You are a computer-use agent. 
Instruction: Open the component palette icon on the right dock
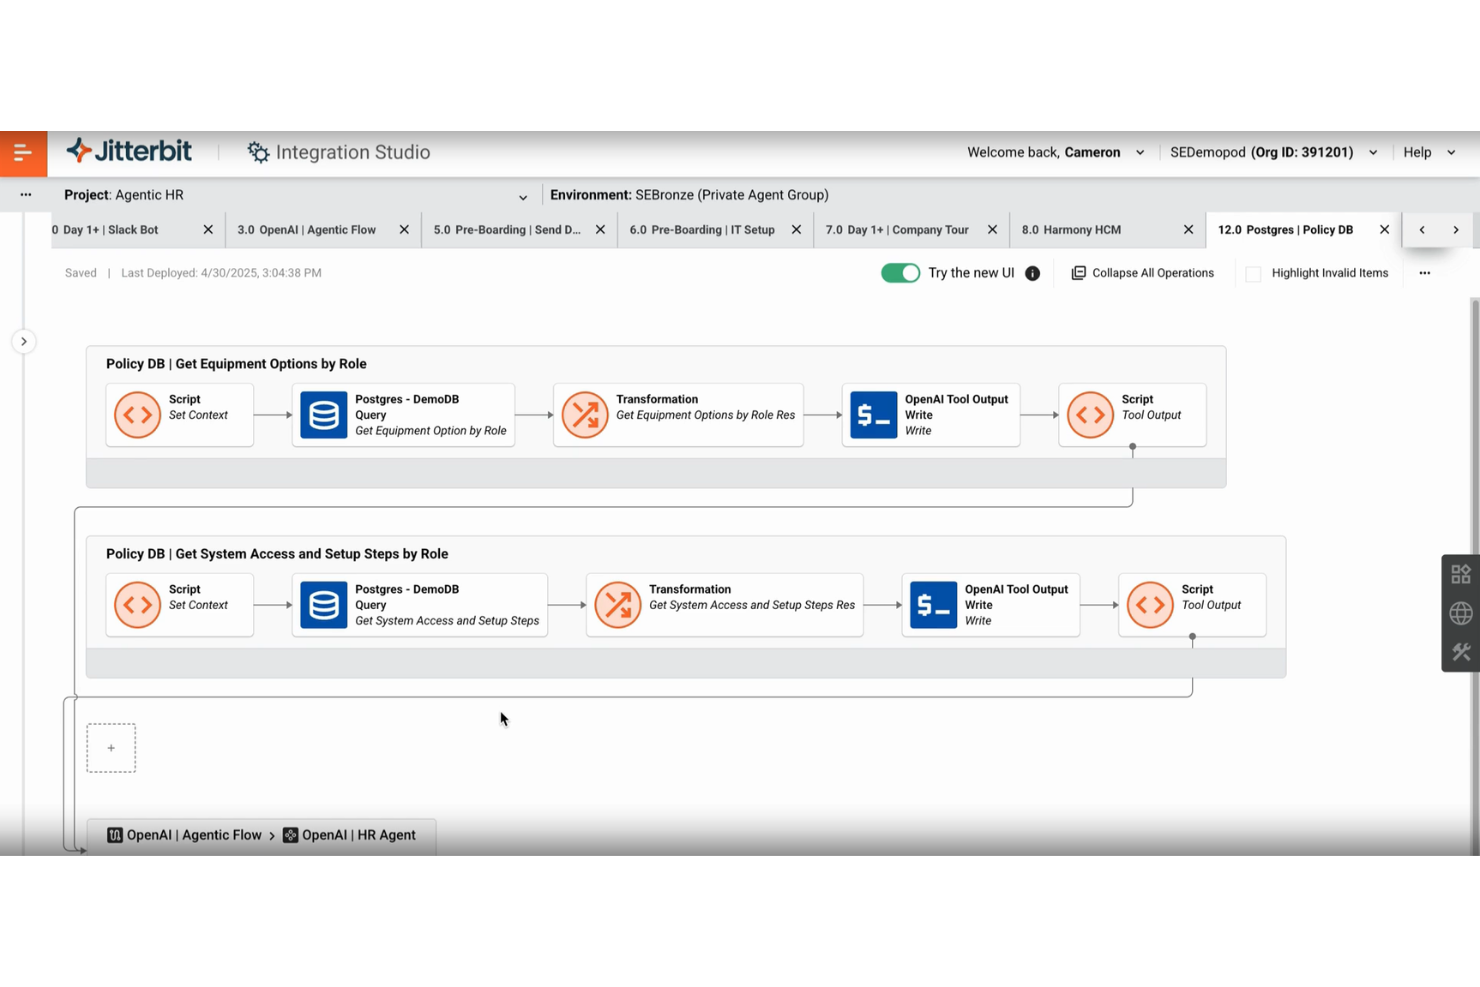[x=1461, y=574]
